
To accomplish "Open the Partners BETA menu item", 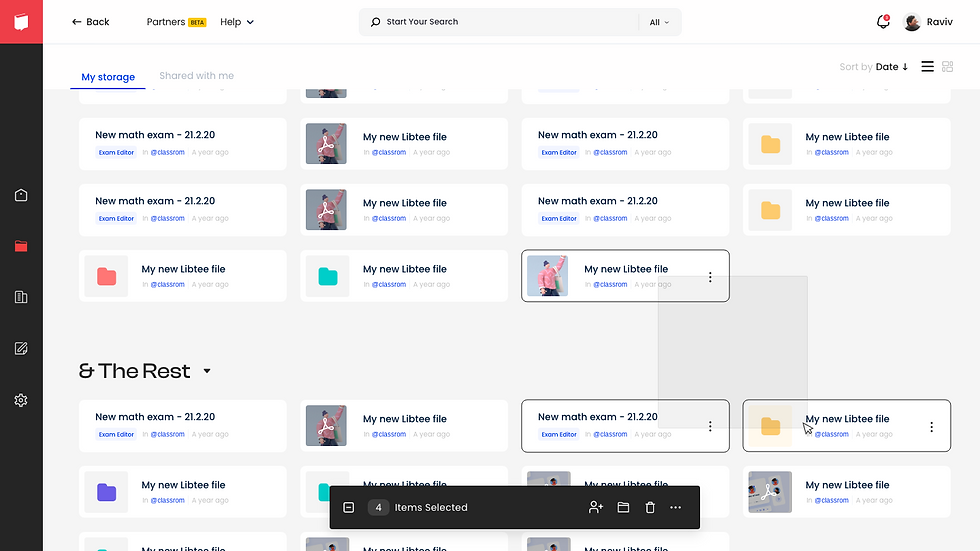I will coord(176,22).
